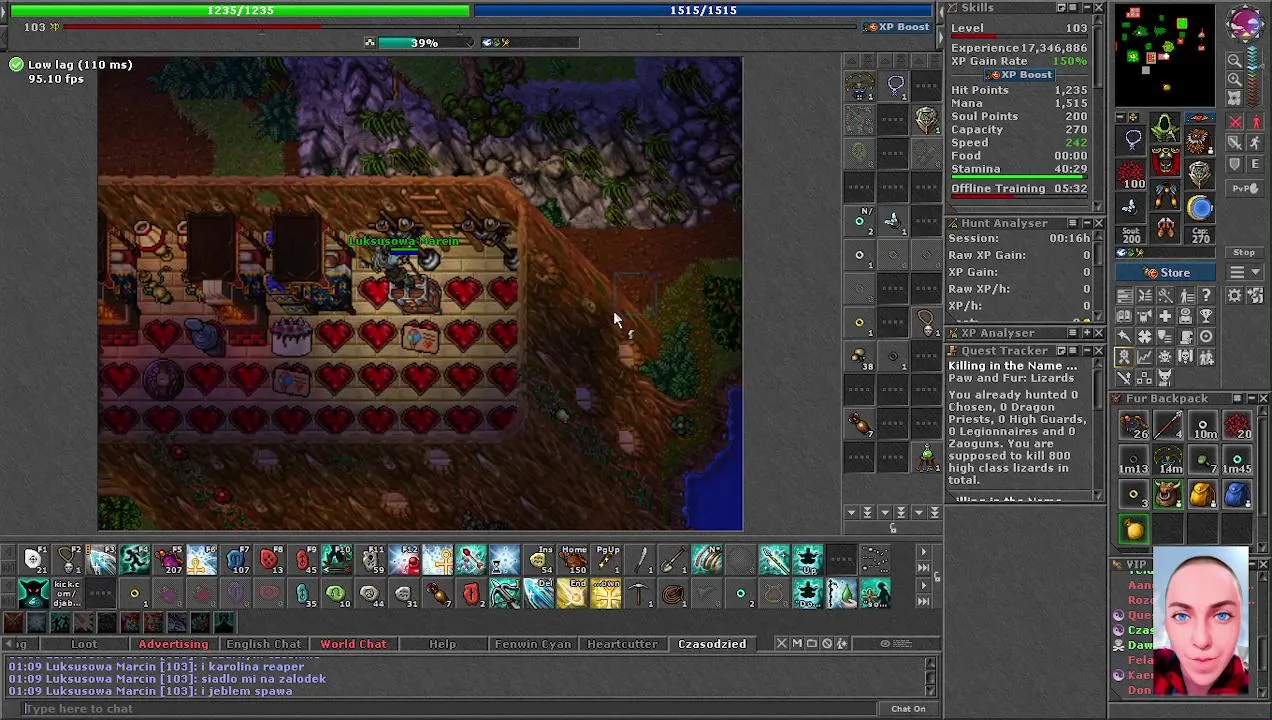Collapse the equipment inventory with minus button
Image resolution: width=1272 pixels, height=720 pixels.
tap(1120, 117)
